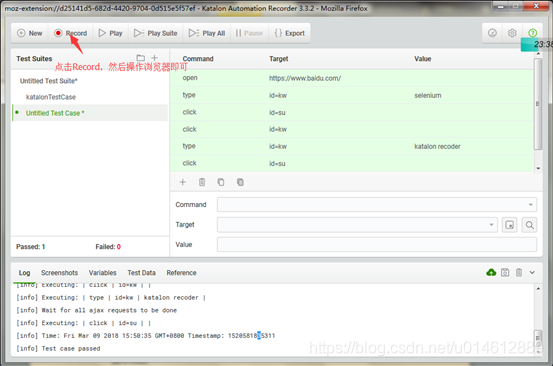Viewport: 553px width, 366px height.
Task: Open the speed gauge icon
Action: point(492,33)
